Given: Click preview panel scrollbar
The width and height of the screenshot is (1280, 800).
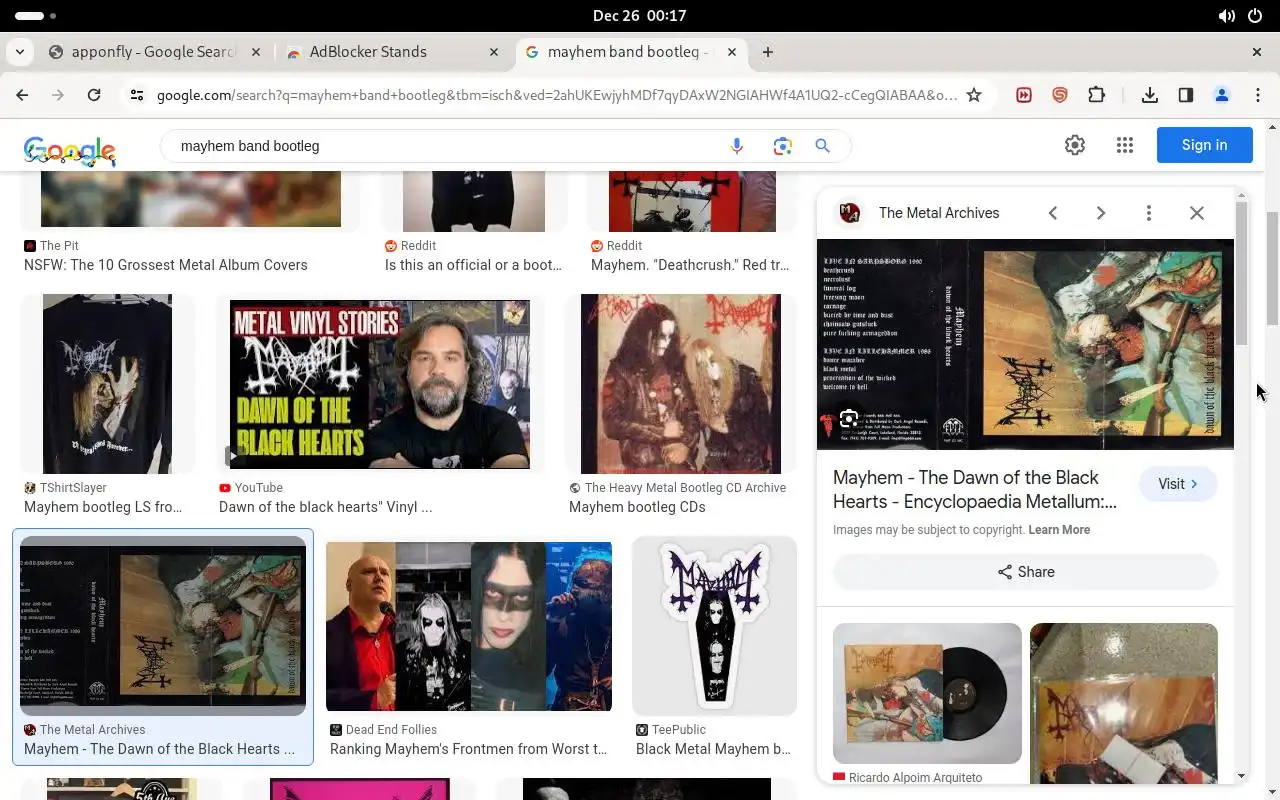Looking at the screenshot, I should (1241, 274).
